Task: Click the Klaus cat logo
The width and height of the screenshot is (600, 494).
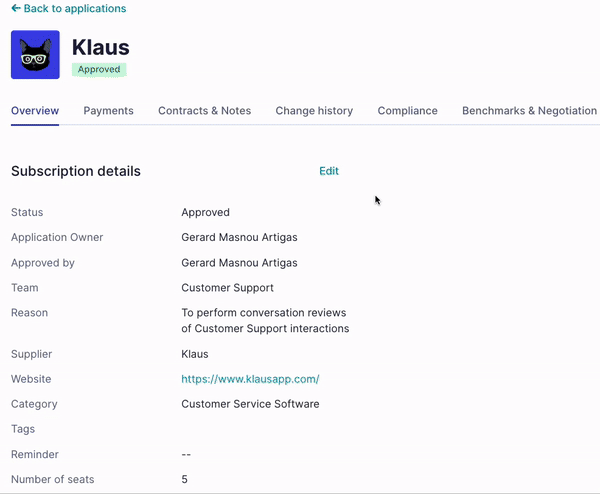Action: click(x=35, y=55)
